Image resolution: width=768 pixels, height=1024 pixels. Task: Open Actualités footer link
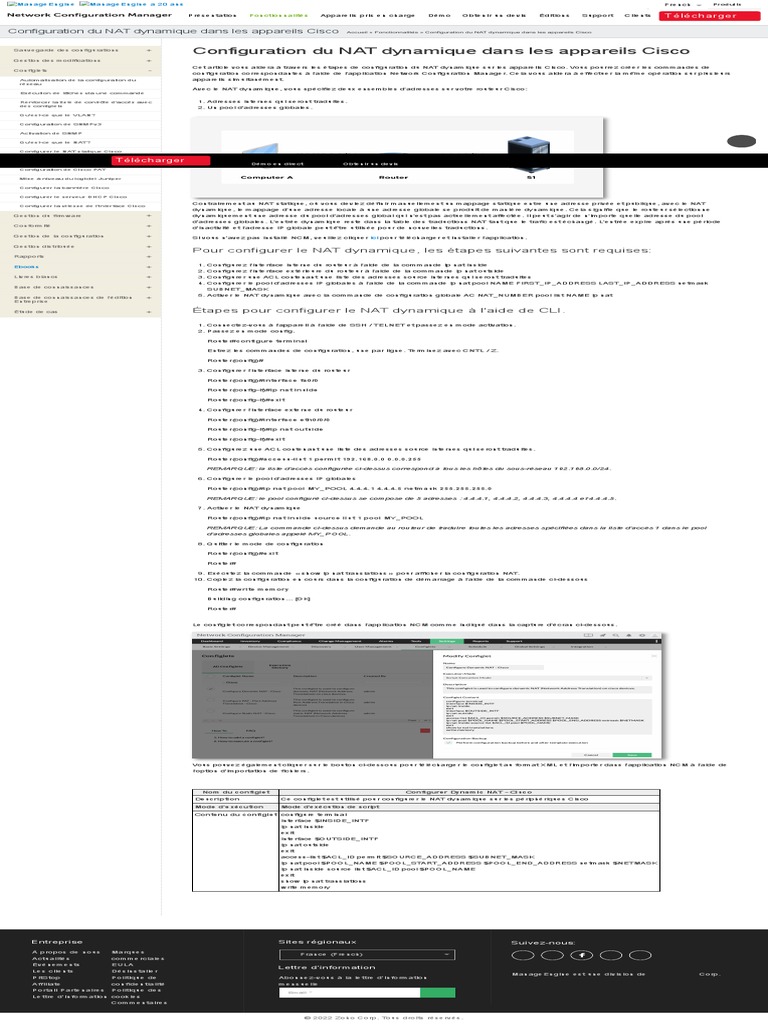click(50, 959)
